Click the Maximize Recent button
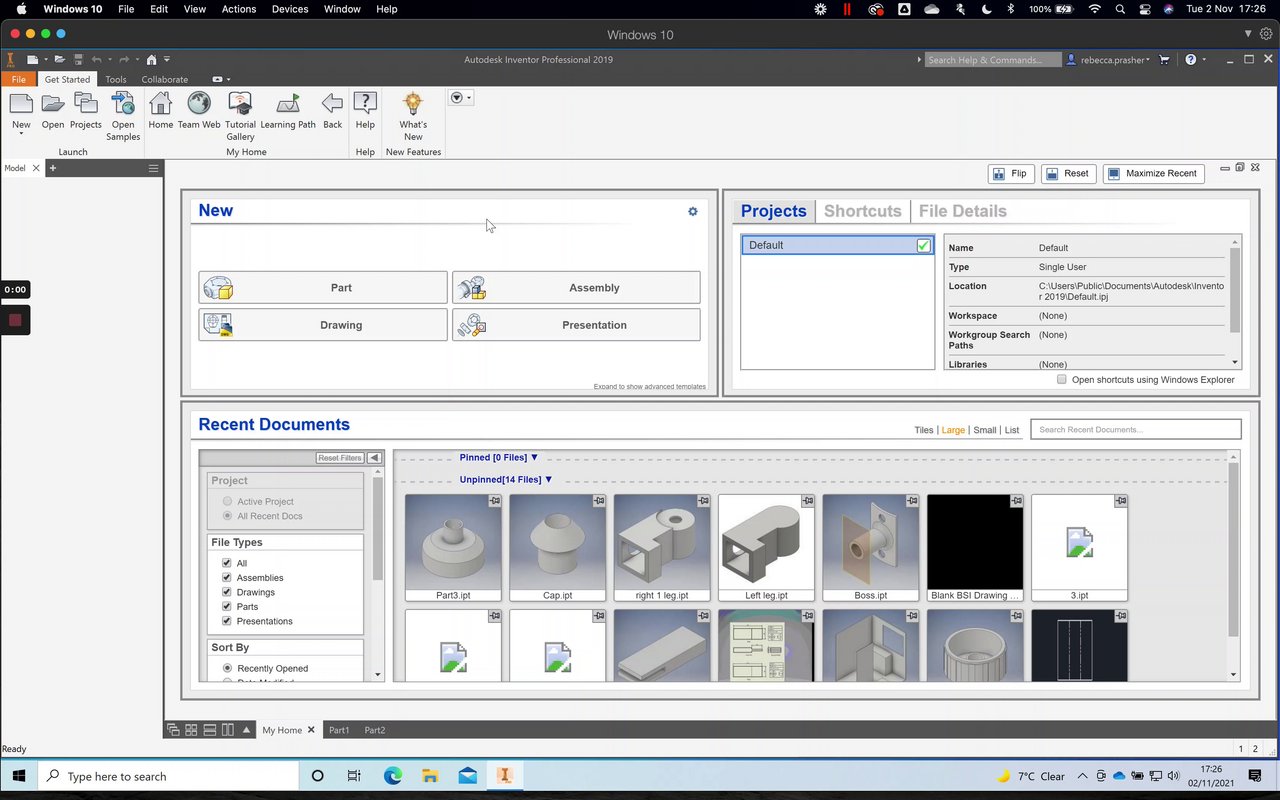 pos(1153,174)
